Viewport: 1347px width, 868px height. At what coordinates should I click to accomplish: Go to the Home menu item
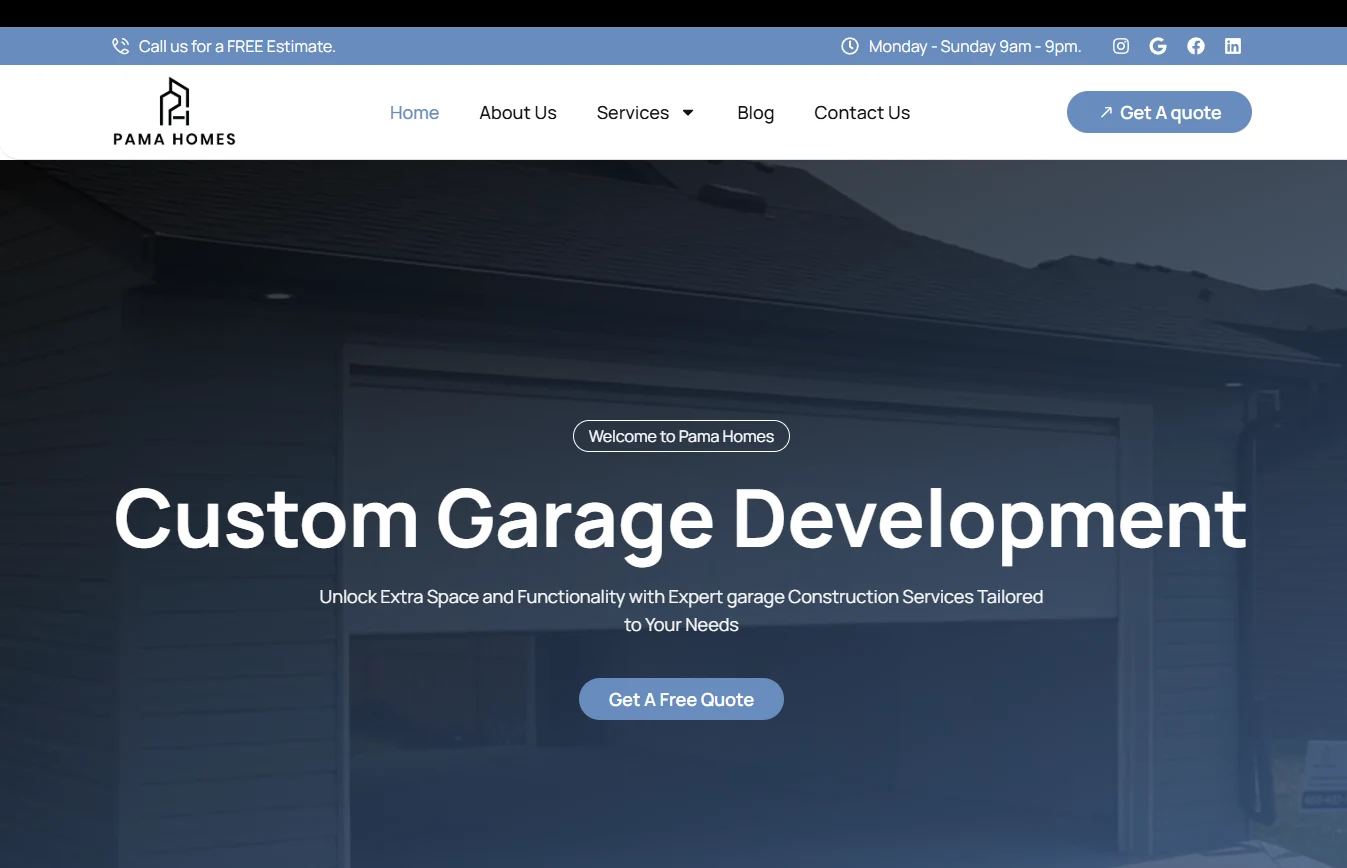pos(414,113)
